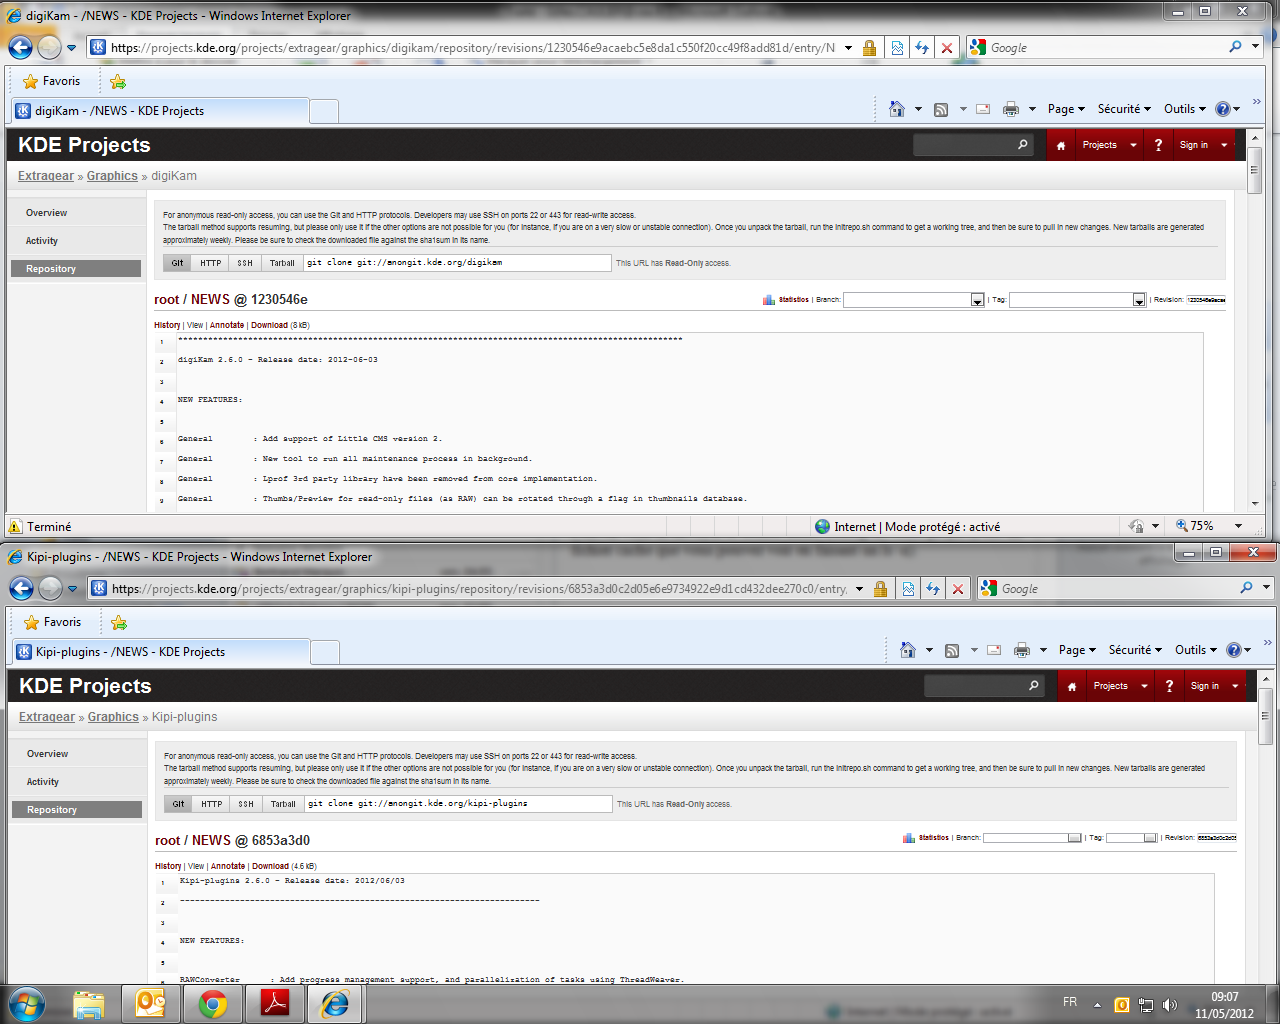The height and width of the screenshot is (1024, 1280).
Task: Click the Statistics chart icon for digiKam NEWS
Action: [769, 300]
